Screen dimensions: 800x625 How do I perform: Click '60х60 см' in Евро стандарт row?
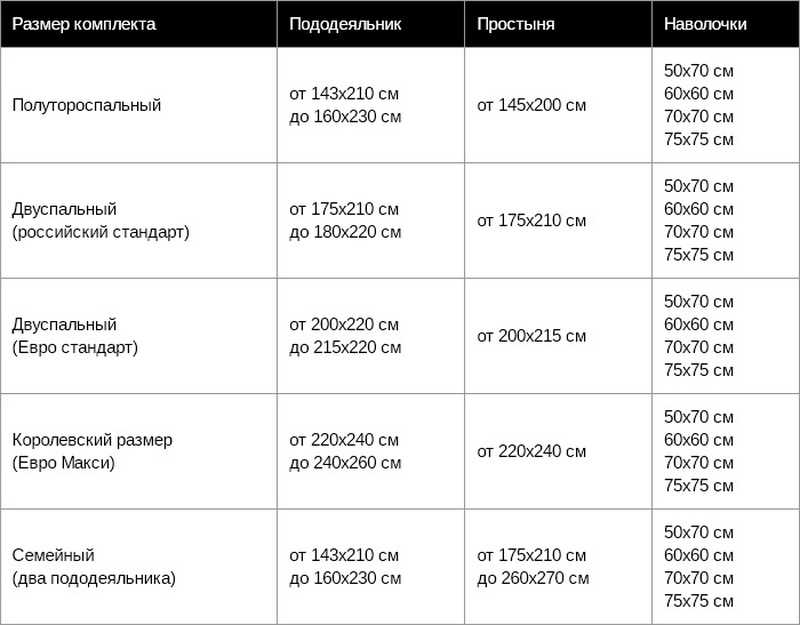[x=698, y=324]
